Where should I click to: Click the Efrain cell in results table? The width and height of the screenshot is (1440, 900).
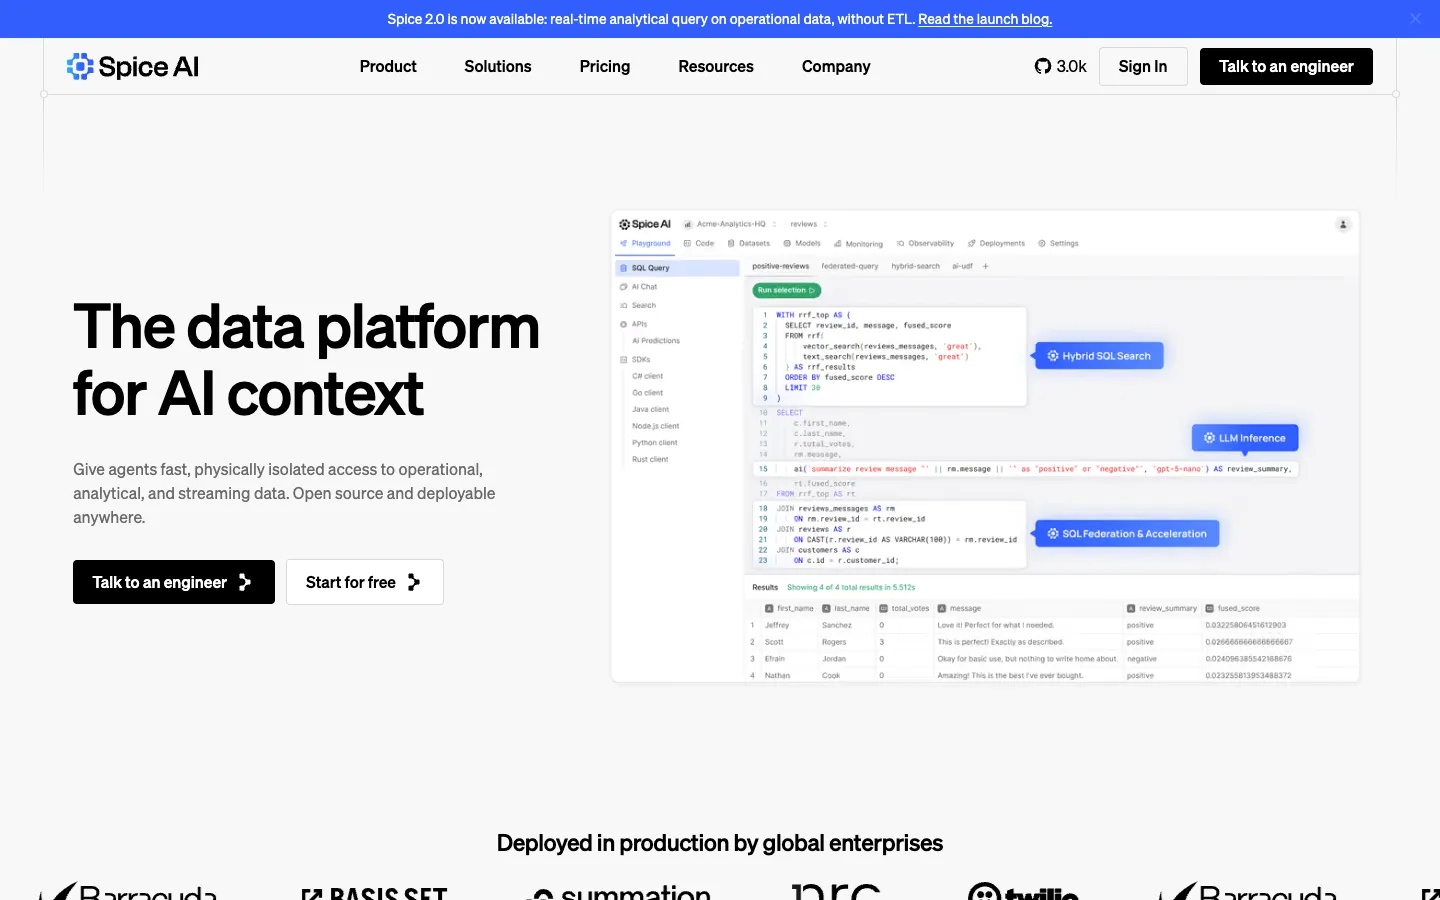click(x=775, y=659)
